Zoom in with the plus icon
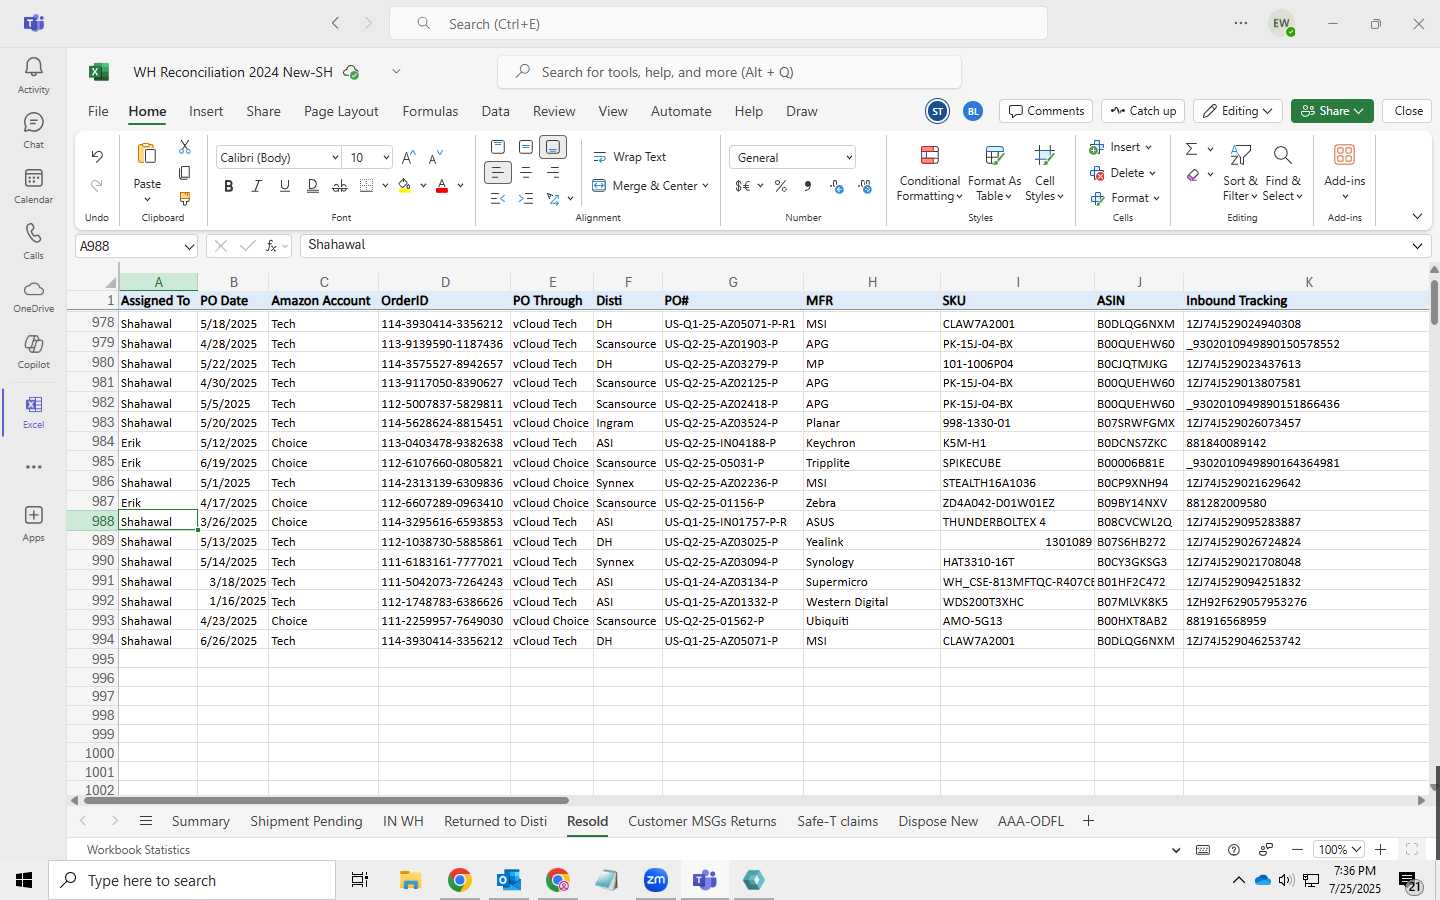The width and height of the screenshot is (1440, 900). pos(1380,849)
